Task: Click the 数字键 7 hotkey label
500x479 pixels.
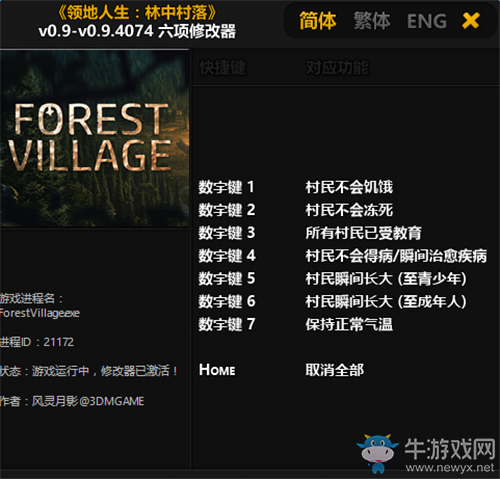Action: [227, 324]
